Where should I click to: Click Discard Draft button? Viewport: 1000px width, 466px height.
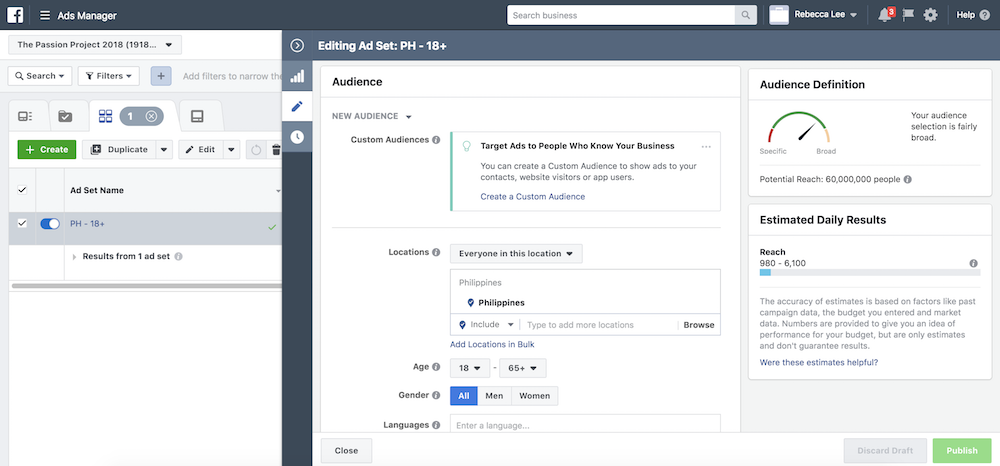[885, 451]
